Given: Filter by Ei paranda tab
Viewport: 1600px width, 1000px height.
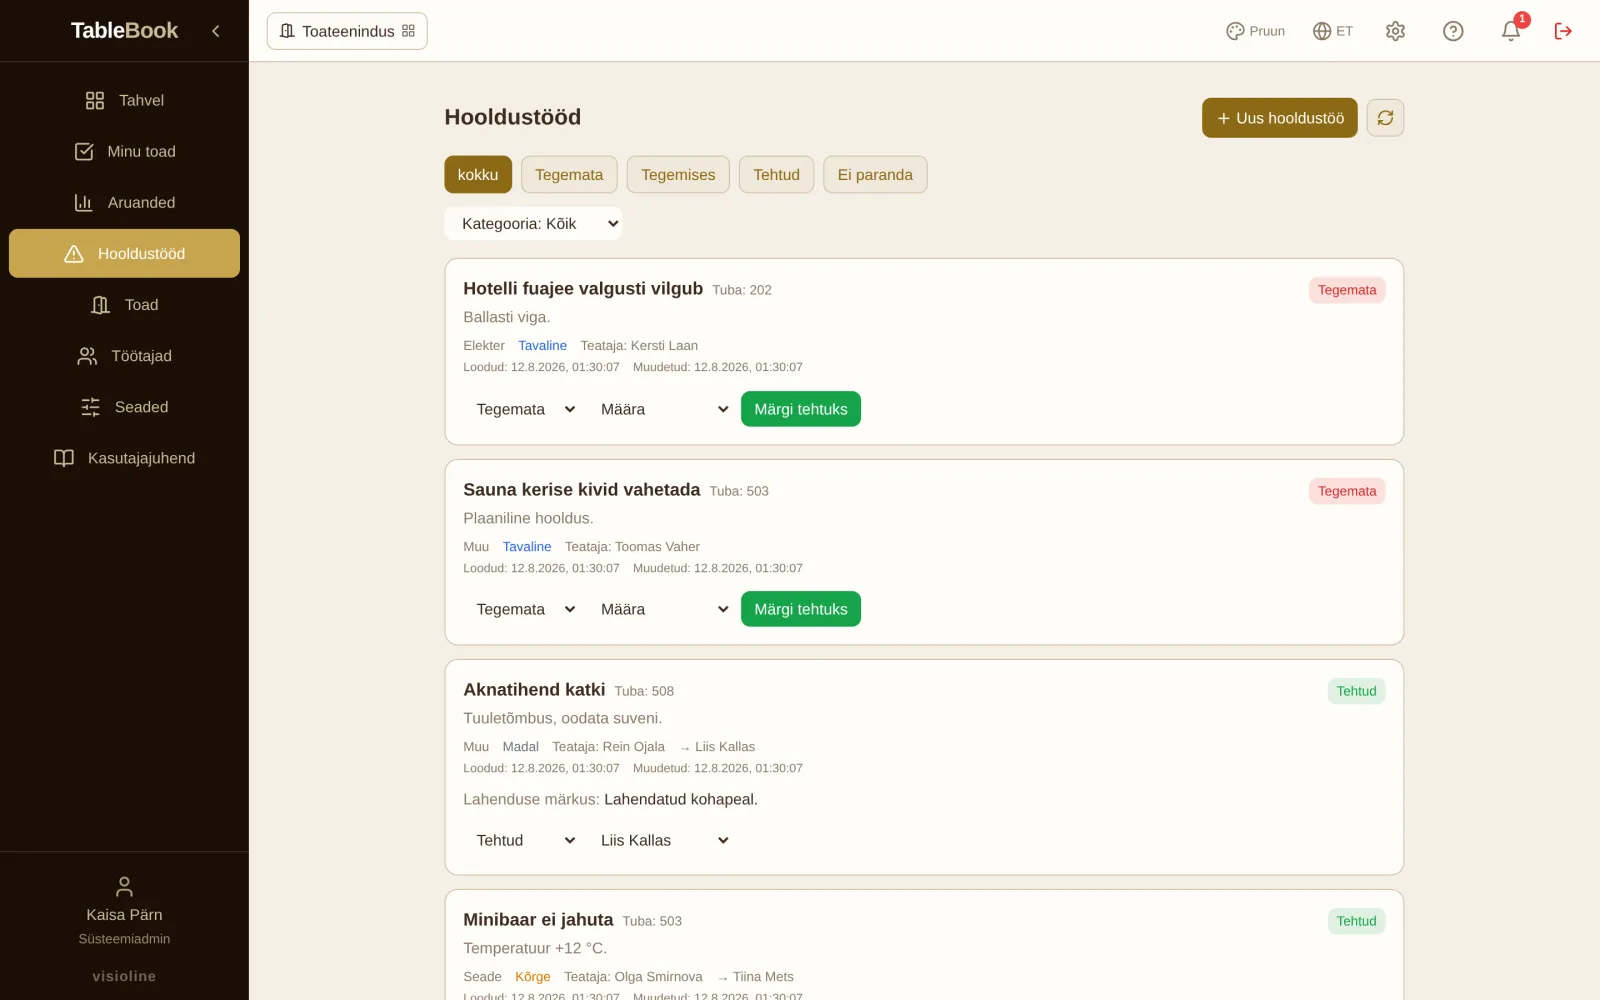Looking at the screenshot, I should pos(875,175).
